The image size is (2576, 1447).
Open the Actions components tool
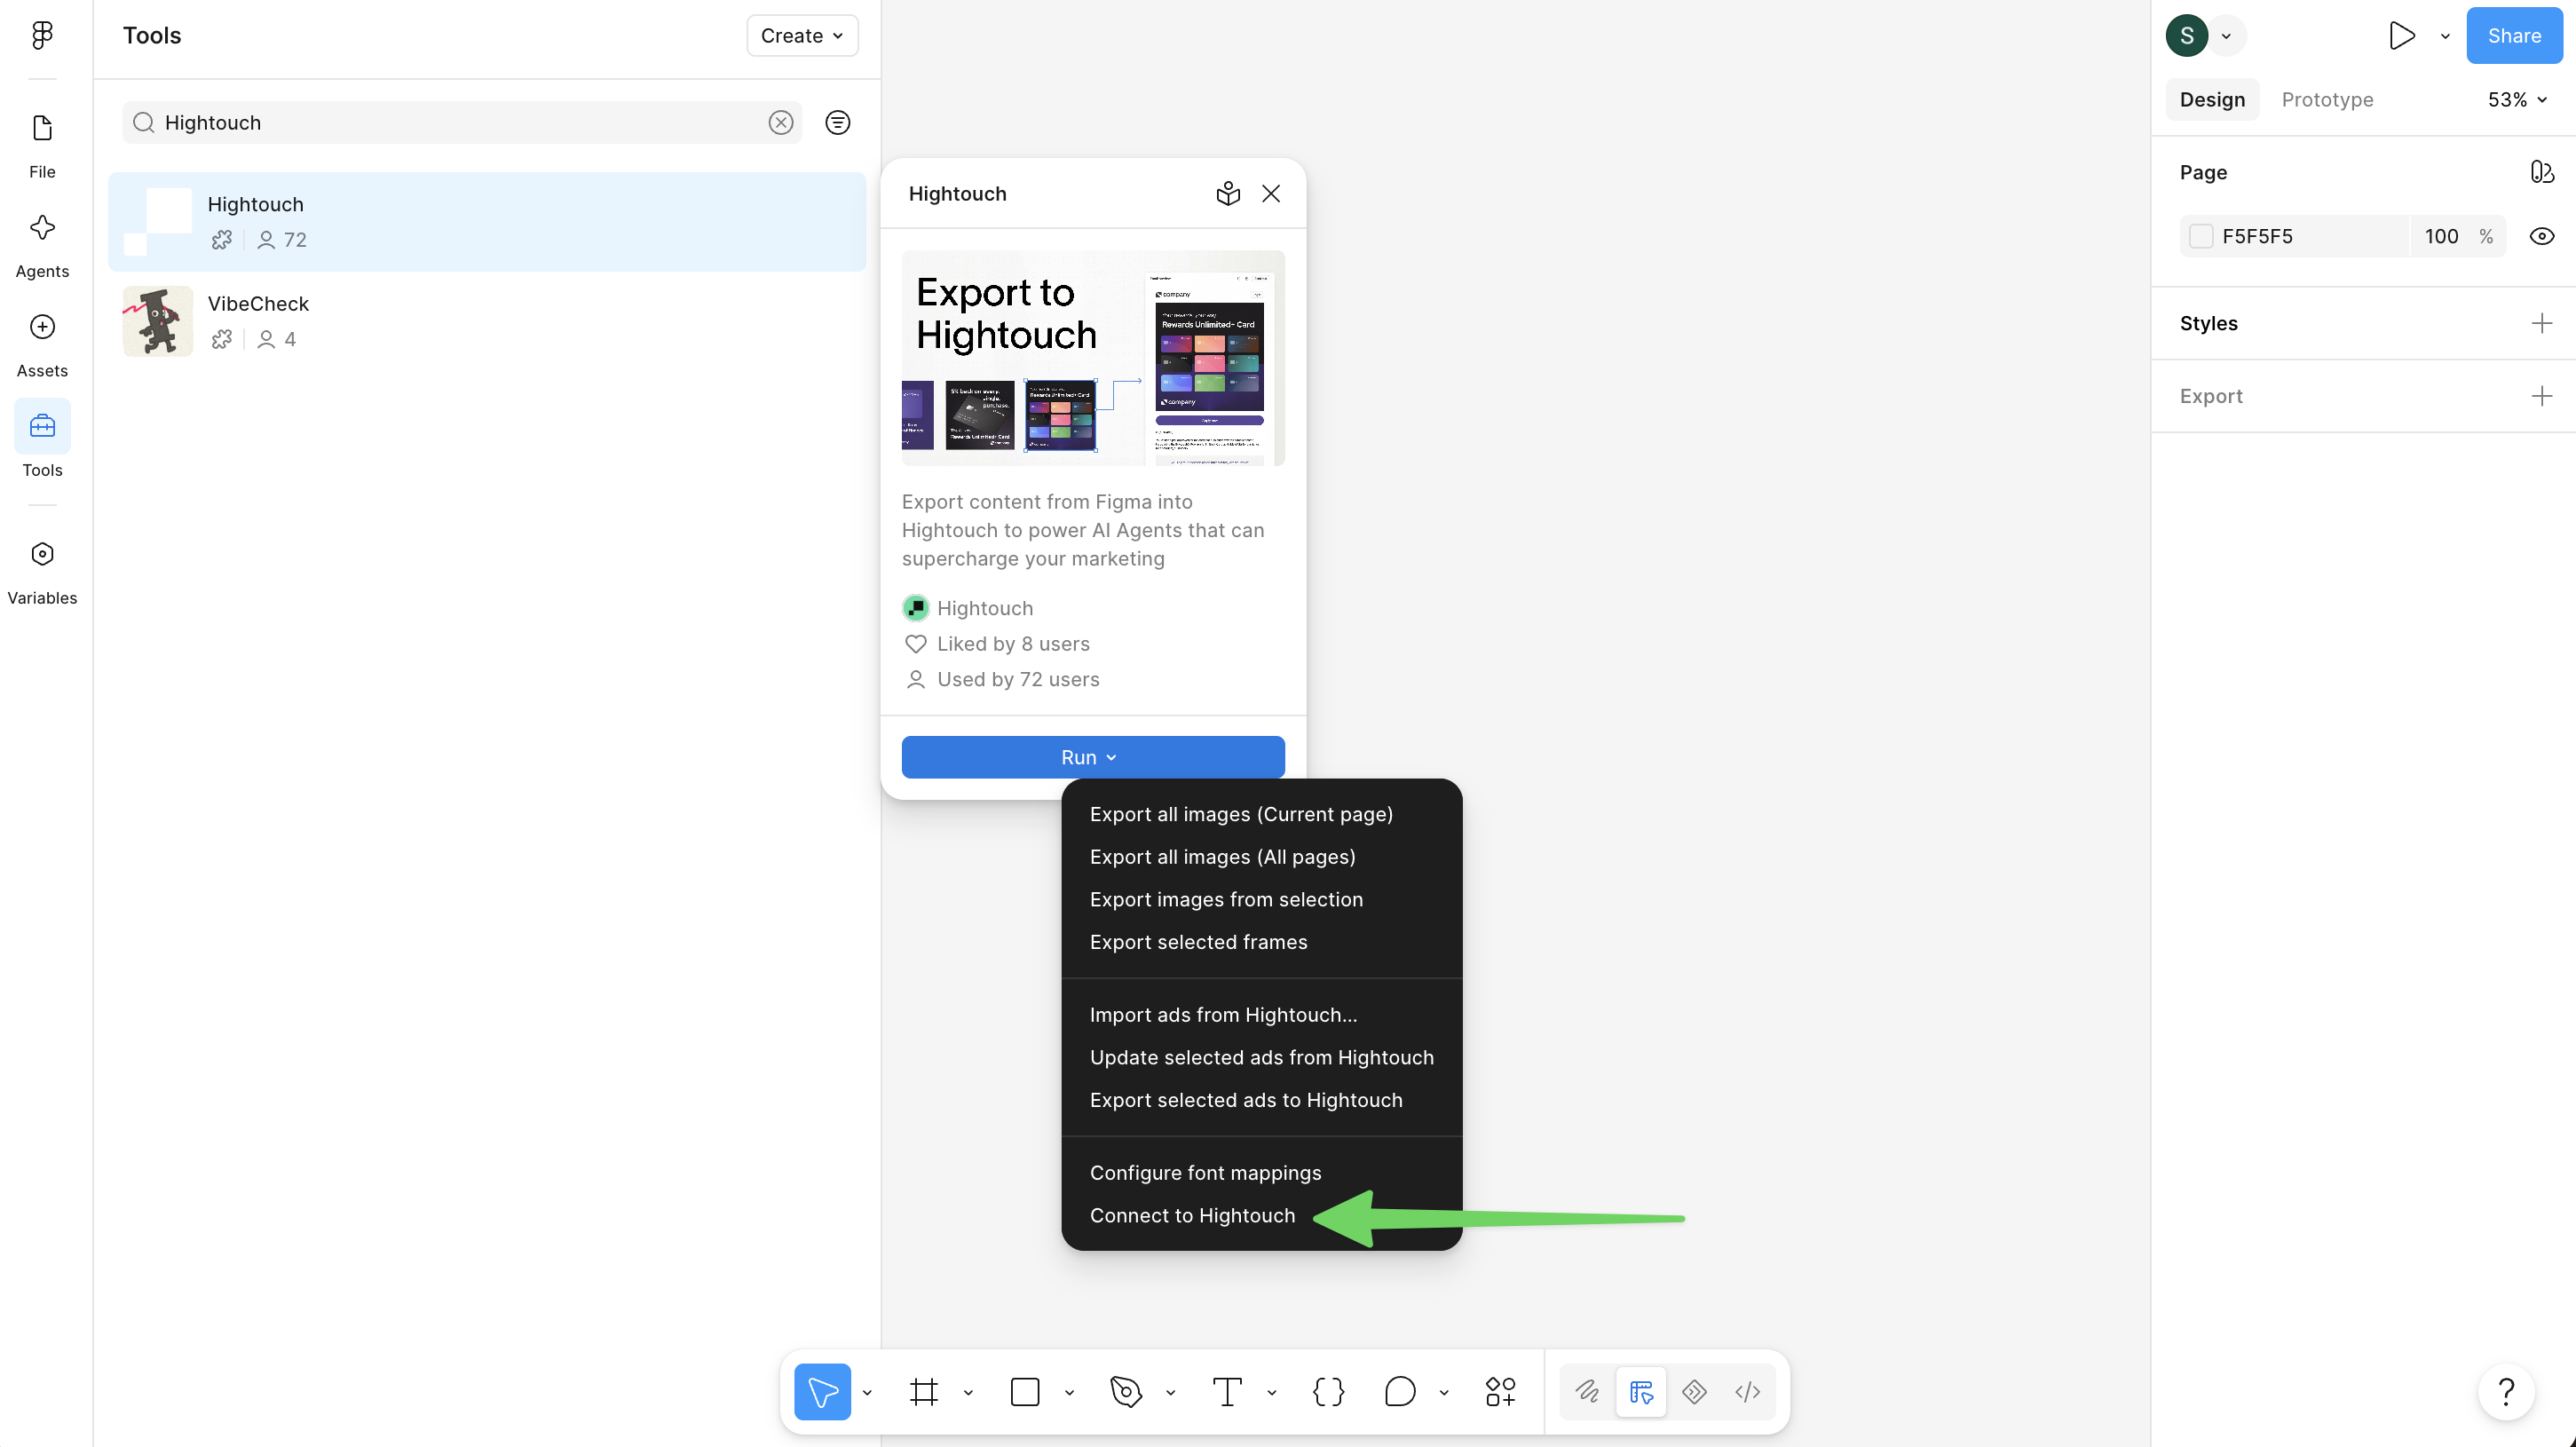pos(1500,1391)
